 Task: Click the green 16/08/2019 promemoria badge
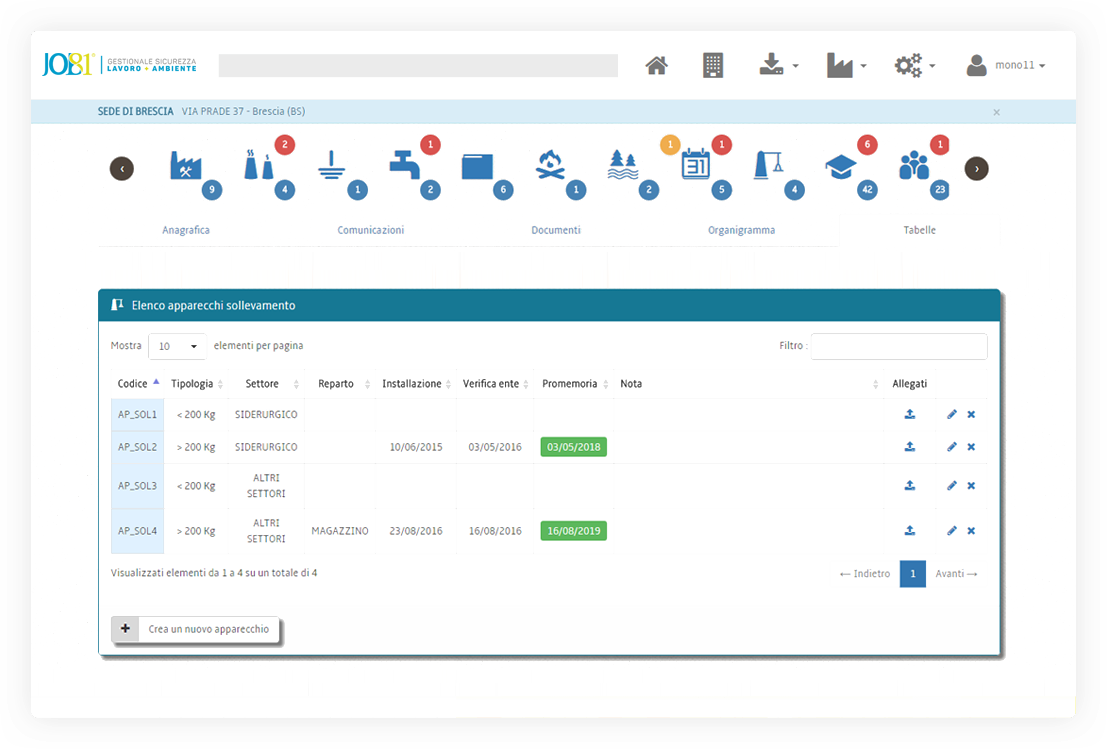coord(572,530)
